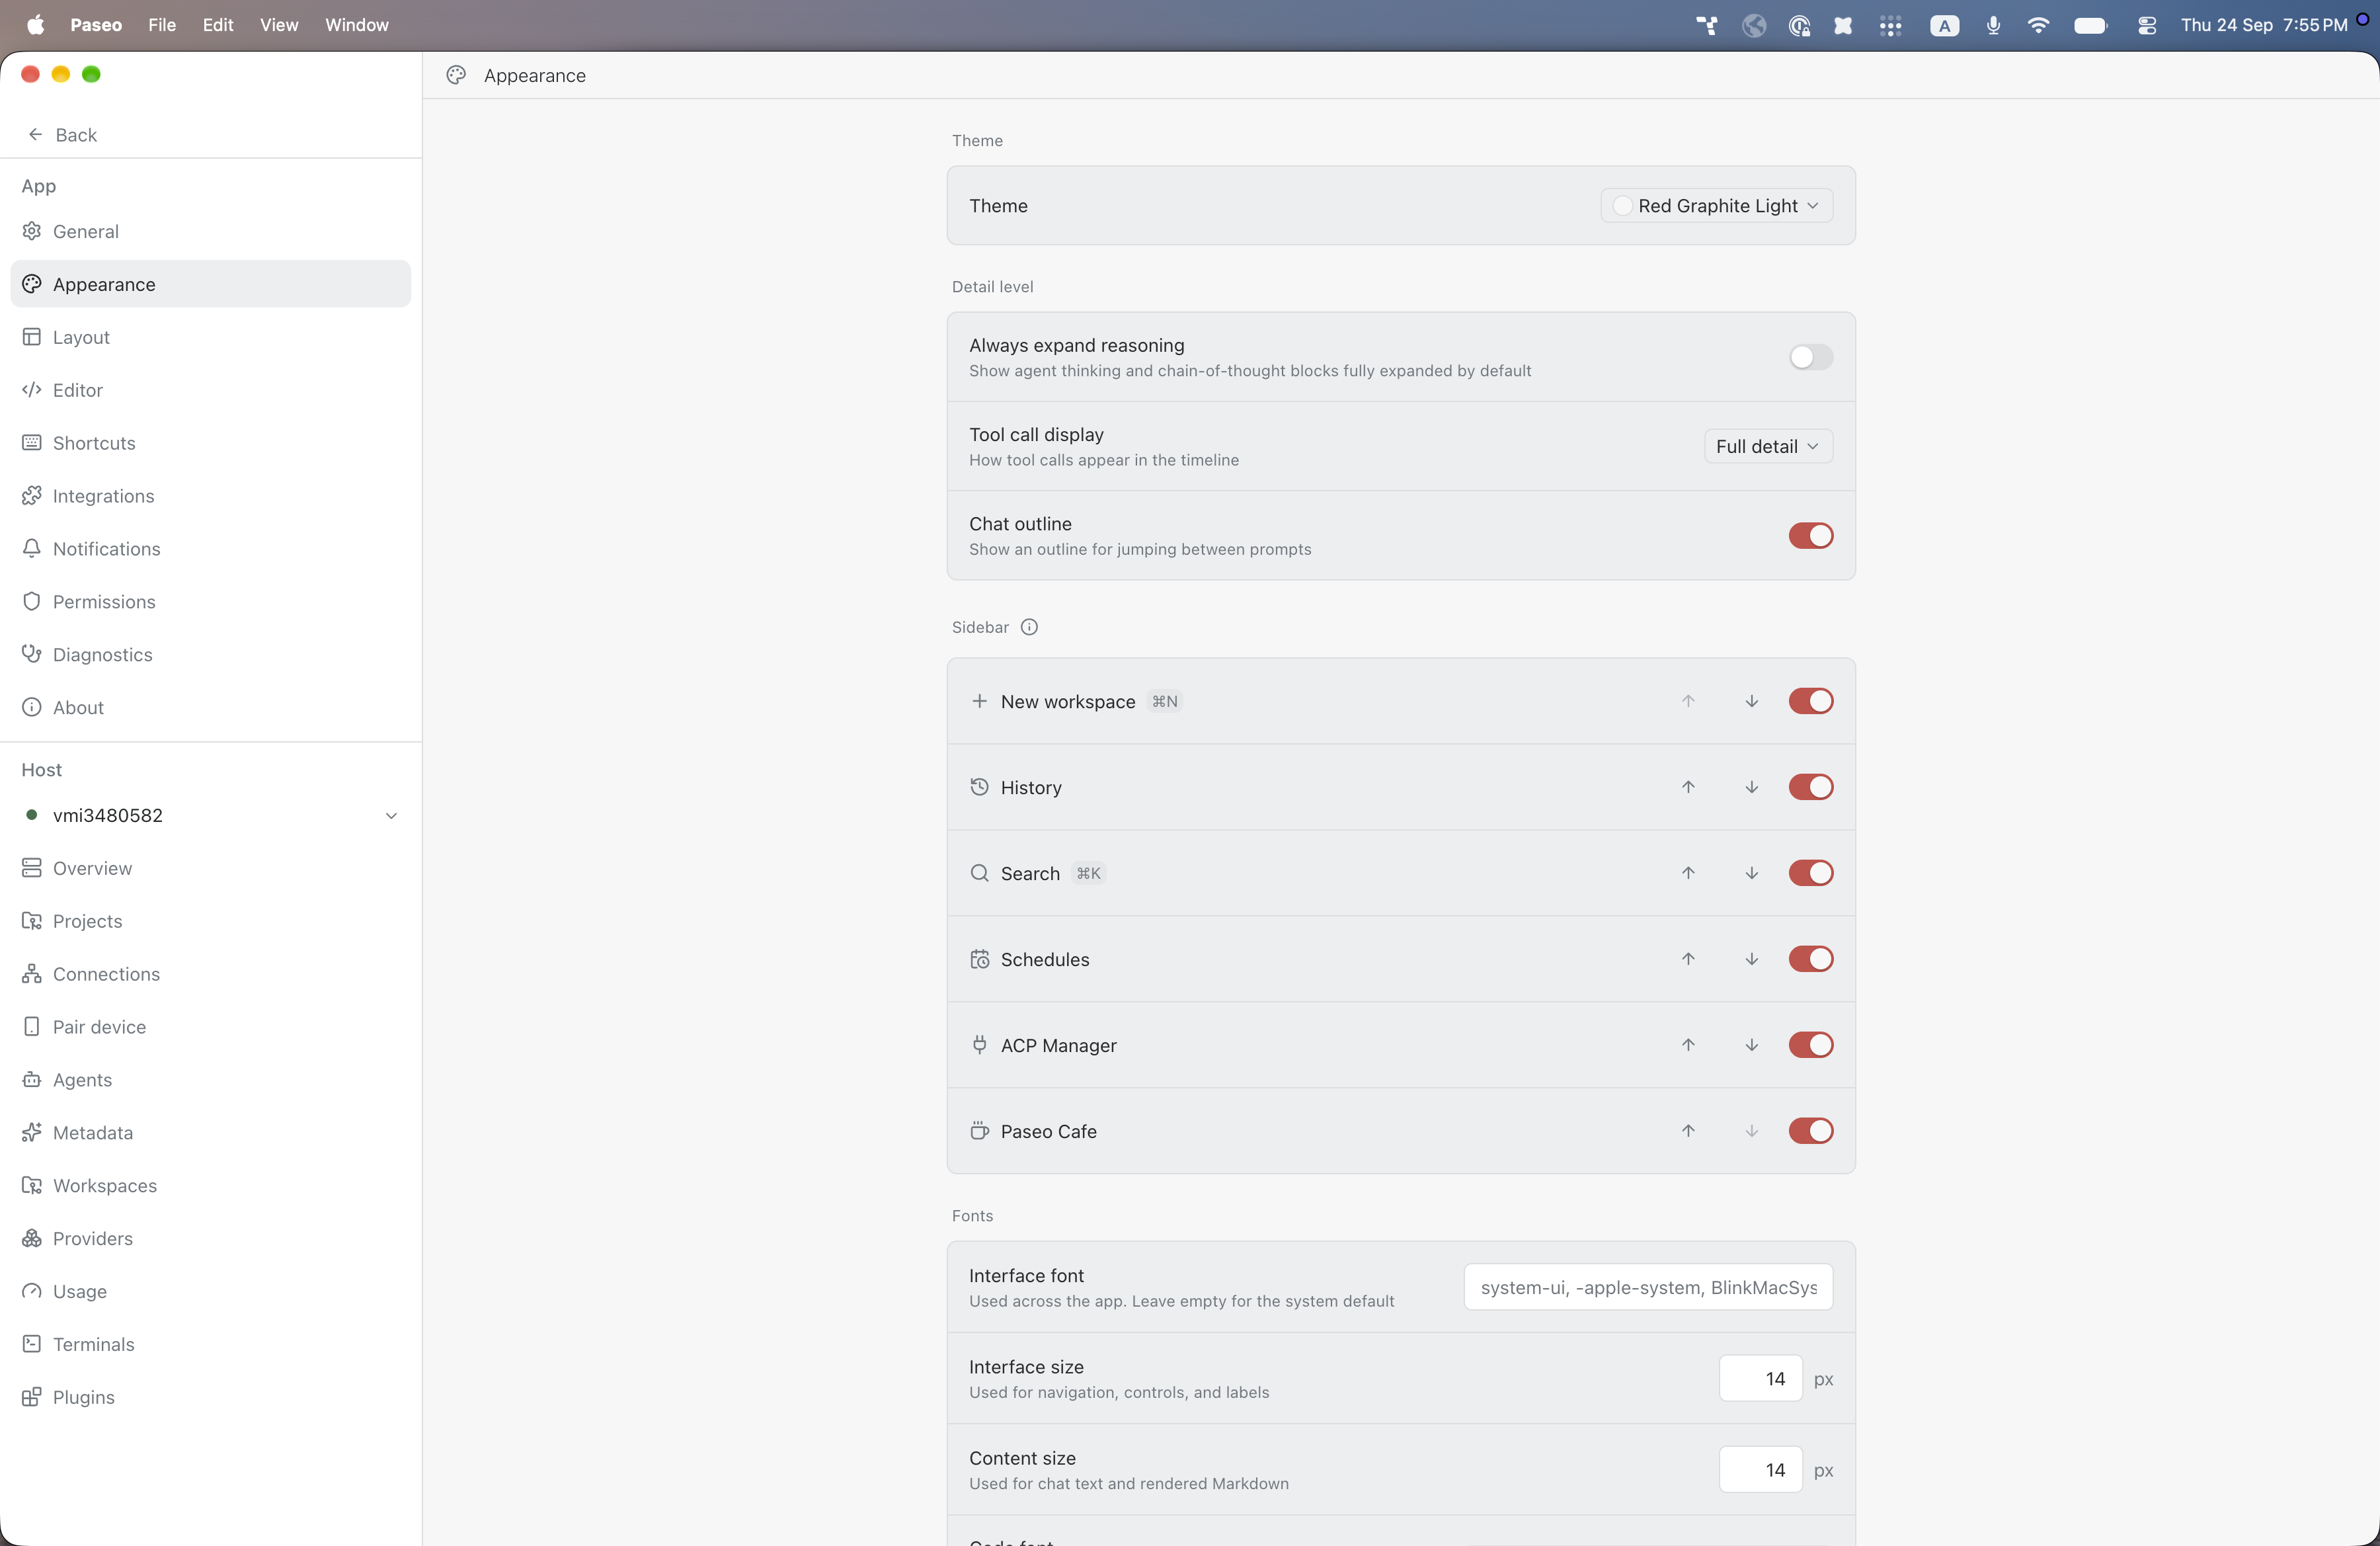This screenshot has height=1546, width=2380.
Task: Open Notifications settings
Action: [x=210, y=549]
